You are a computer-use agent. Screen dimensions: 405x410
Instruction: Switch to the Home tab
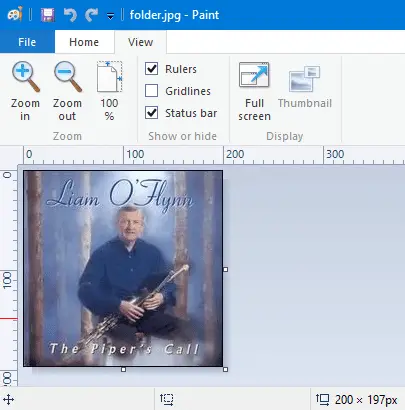84,42
